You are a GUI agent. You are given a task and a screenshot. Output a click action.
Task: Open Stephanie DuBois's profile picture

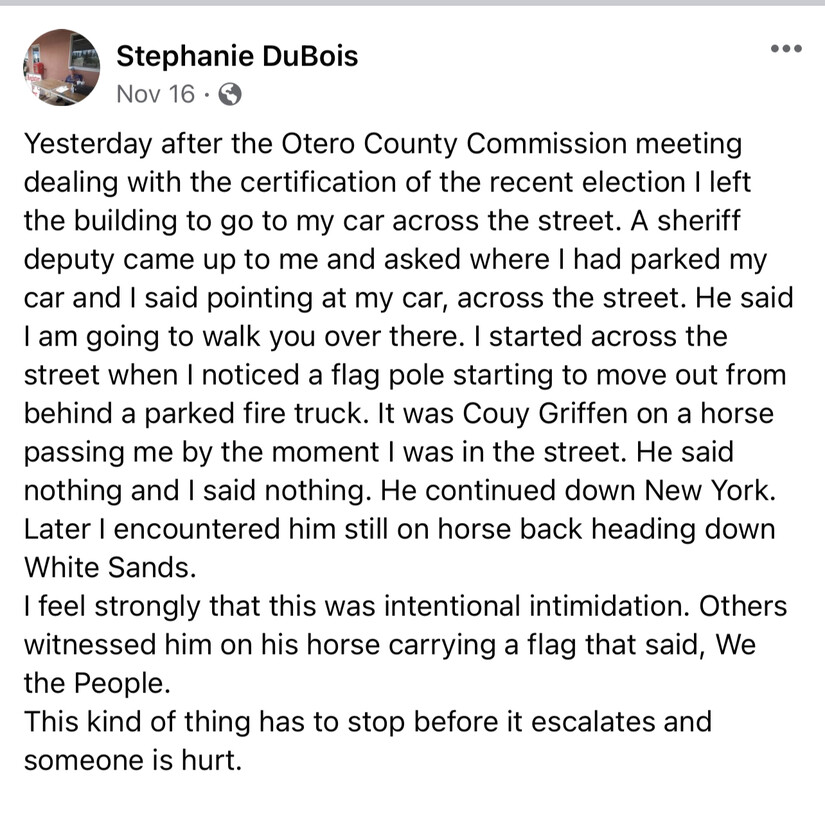coord(62,67)
